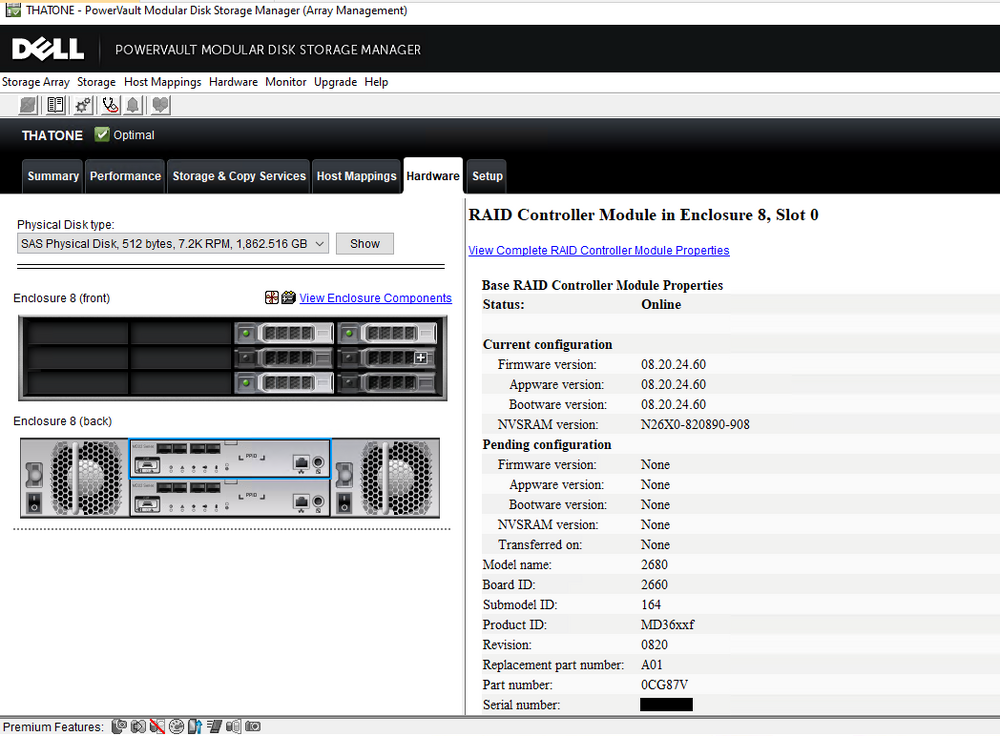Click the stethoscope toolbar icon
Screen dimensions: 1000x736
click(x=110, y=105)
